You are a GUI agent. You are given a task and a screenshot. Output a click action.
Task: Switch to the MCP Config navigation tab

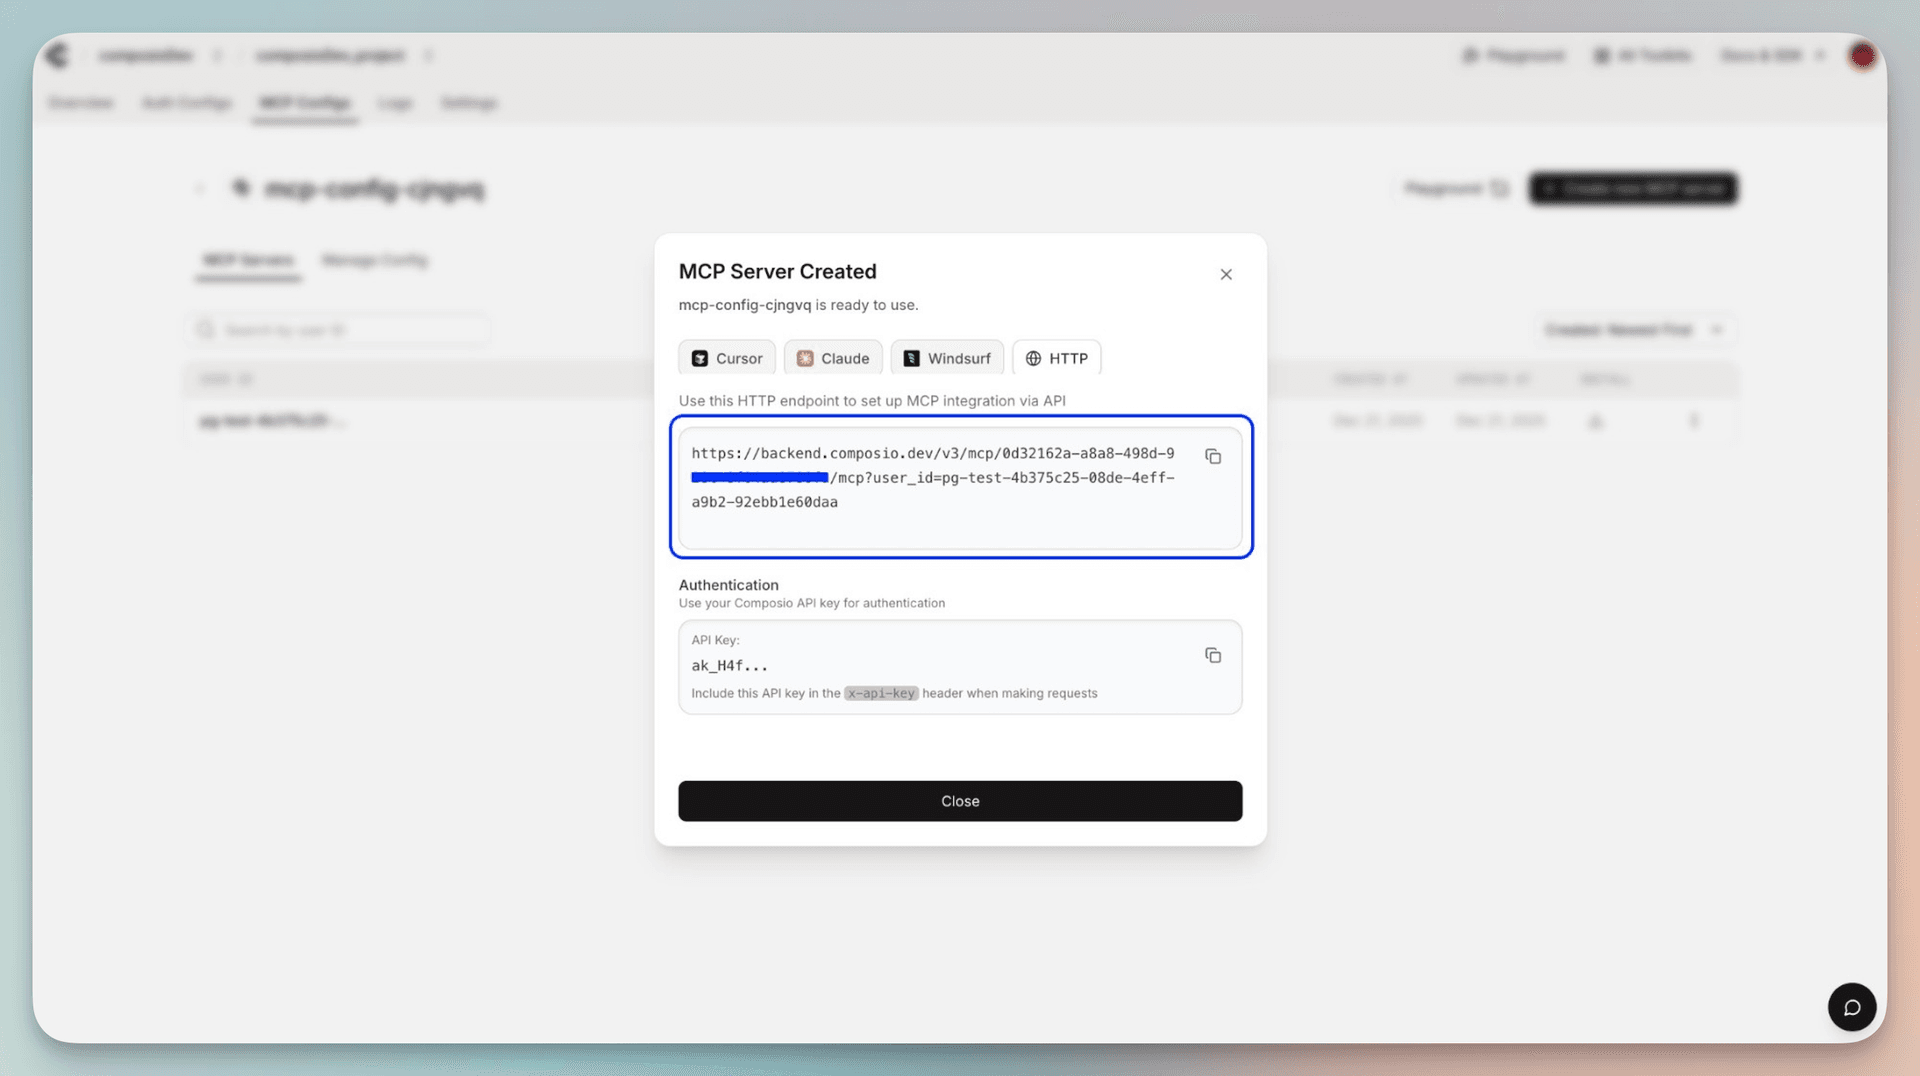[305, 102]
